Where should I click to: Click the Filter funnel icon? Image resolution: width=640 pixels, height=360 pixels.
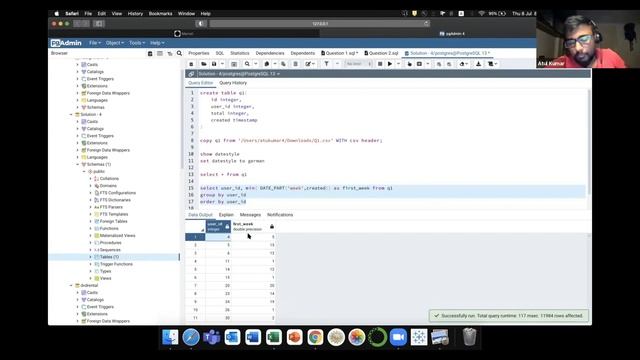327,64
